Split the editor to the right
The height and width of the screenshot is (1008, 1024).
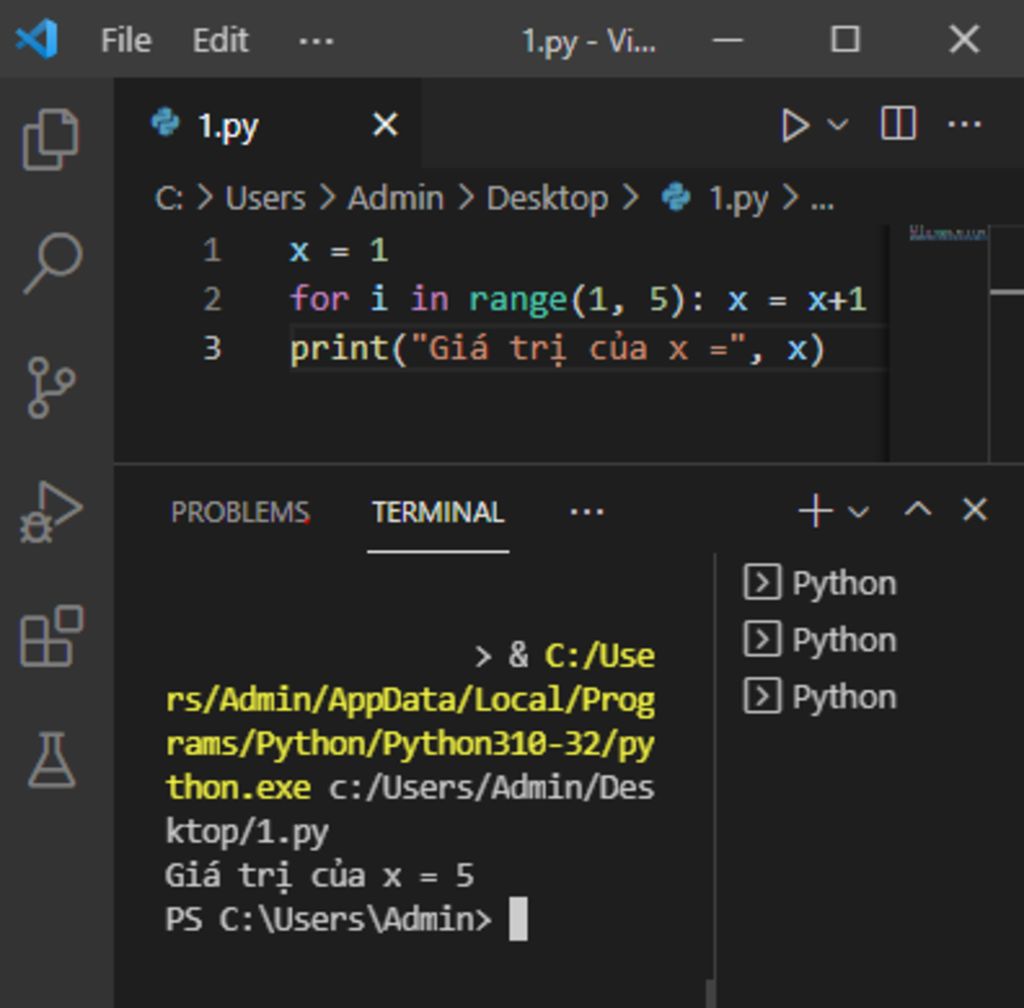click(x=899, y=123)
